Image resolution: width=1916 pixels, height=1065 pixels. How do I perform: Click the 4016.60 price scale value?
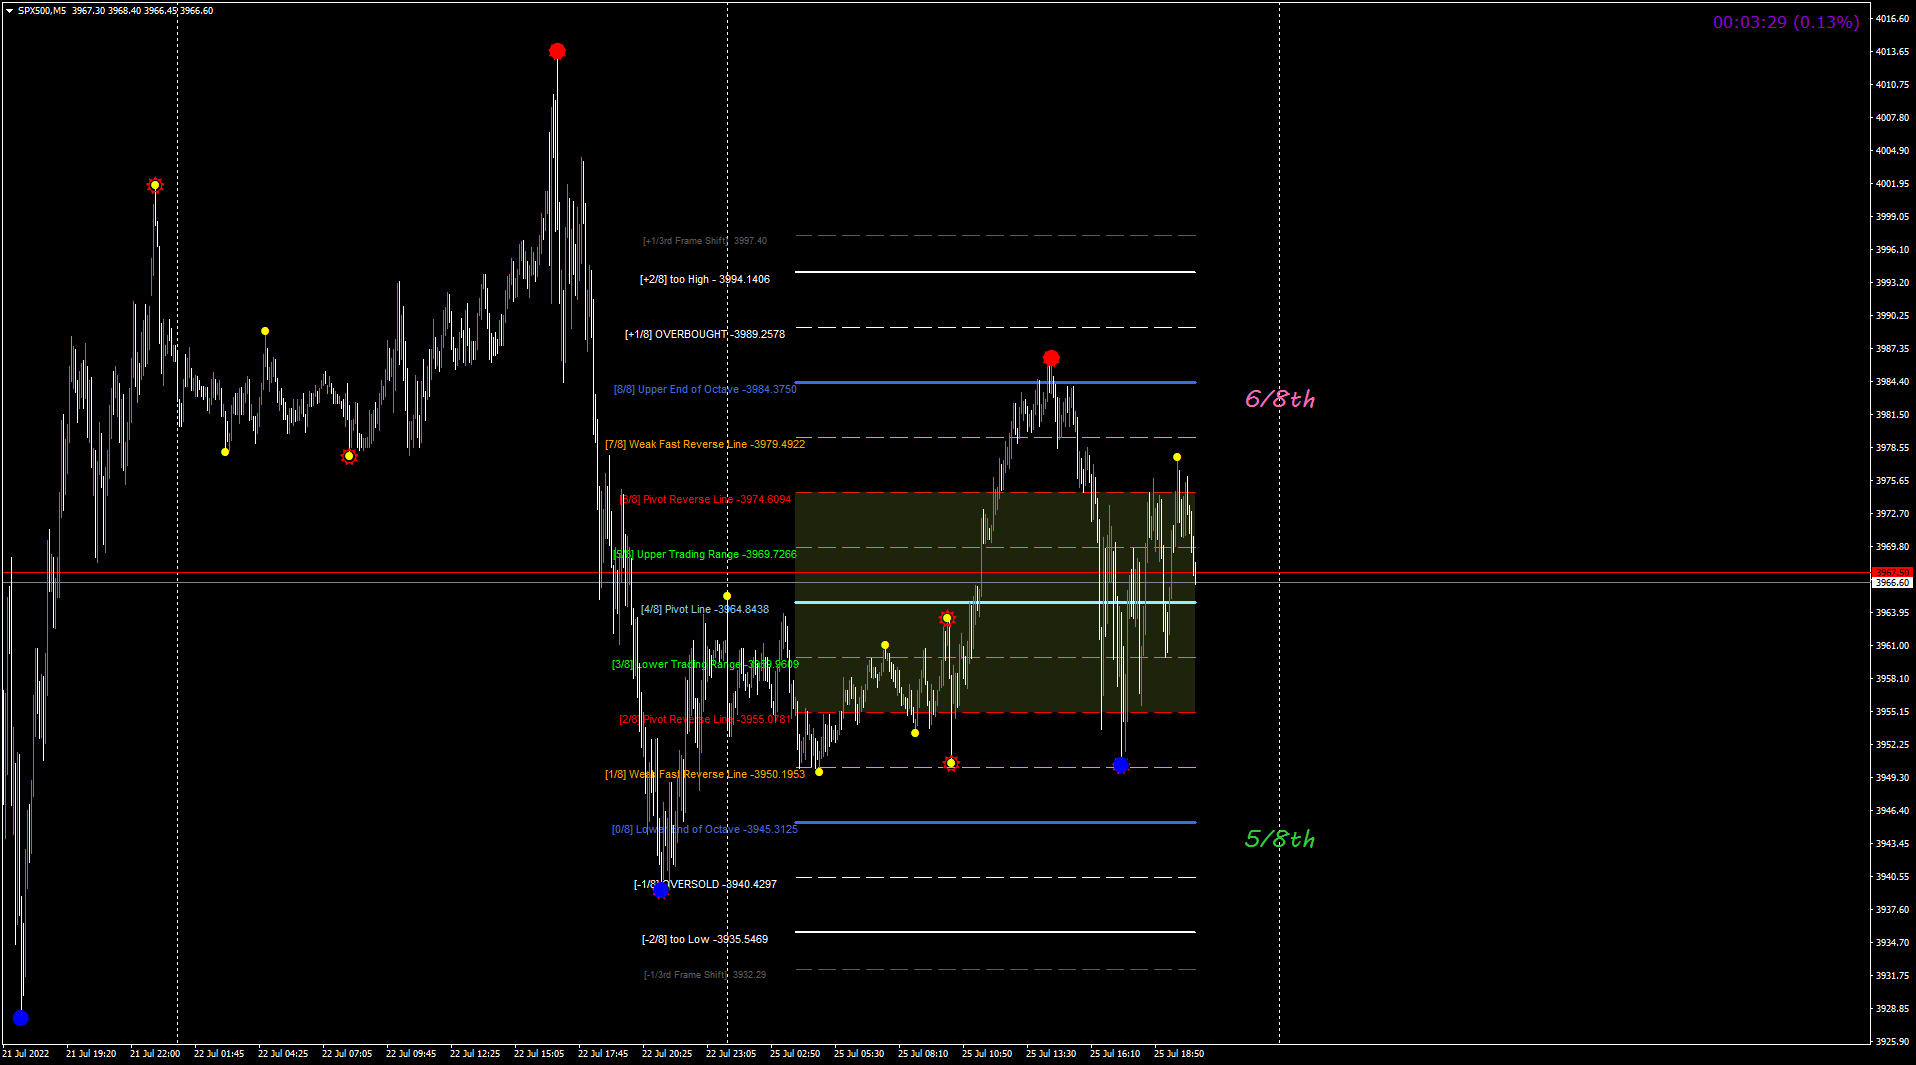(1892, 19)
